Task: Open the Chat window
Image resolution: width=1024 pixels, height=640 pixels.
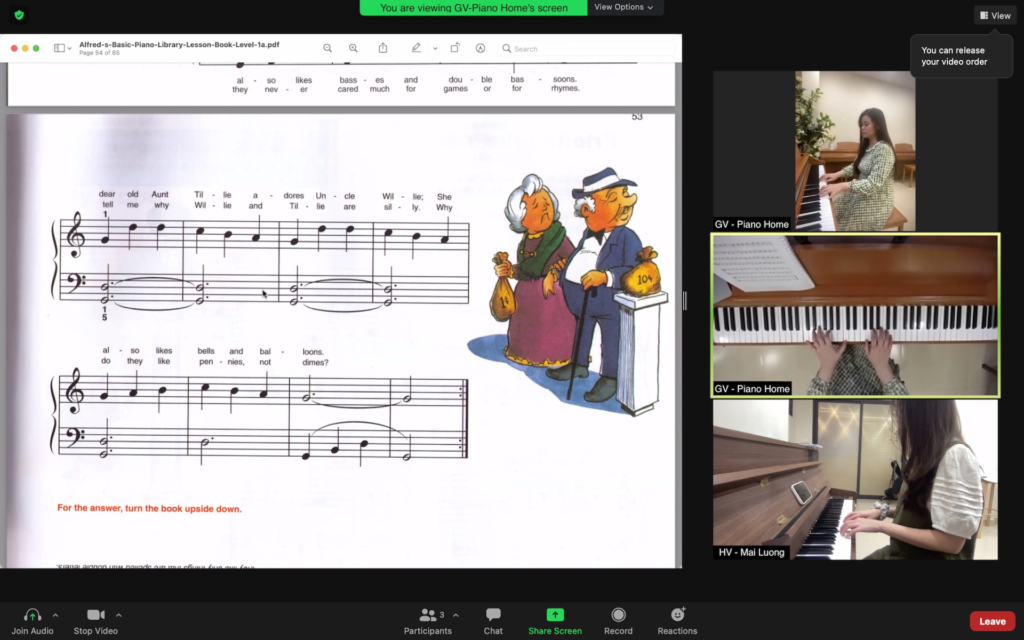Action: 493,615
